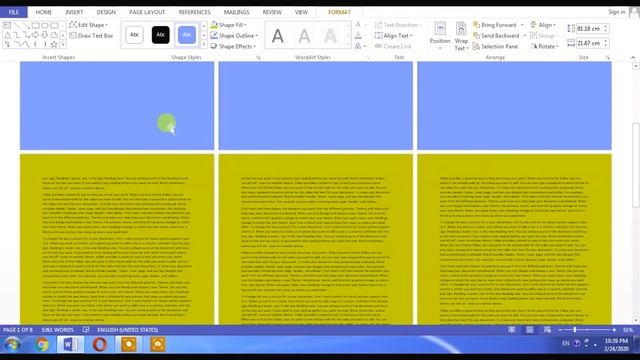Click the Draw Text Box button
The image size is (640, 360).
[91, 36]
